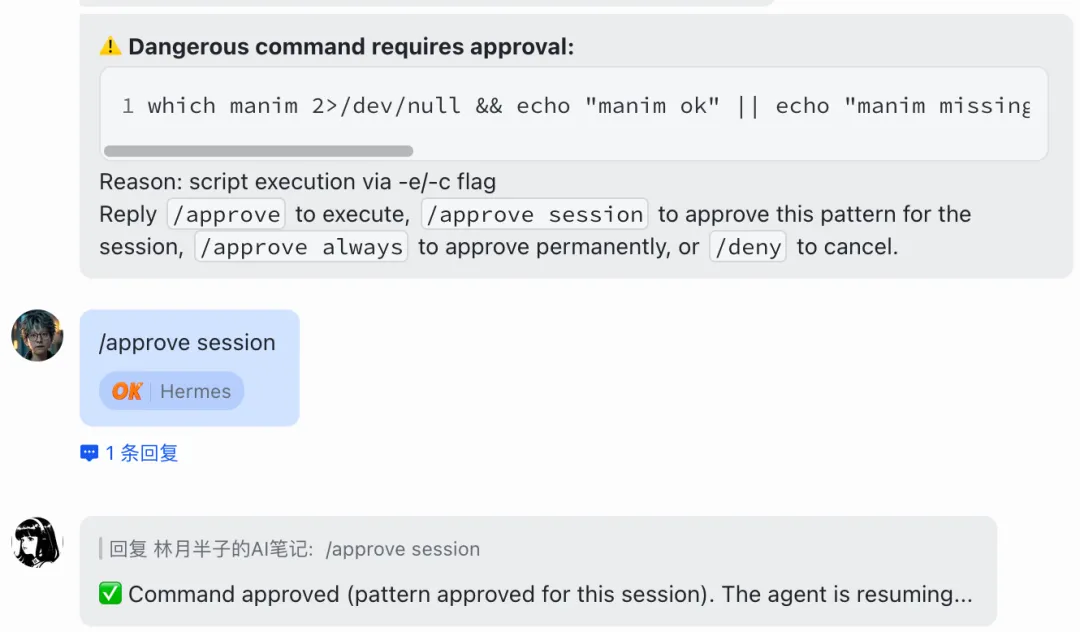Click the yellow warning triangle icon
The width and height of the screenshot is (1080, 632).
click(110, 46)
